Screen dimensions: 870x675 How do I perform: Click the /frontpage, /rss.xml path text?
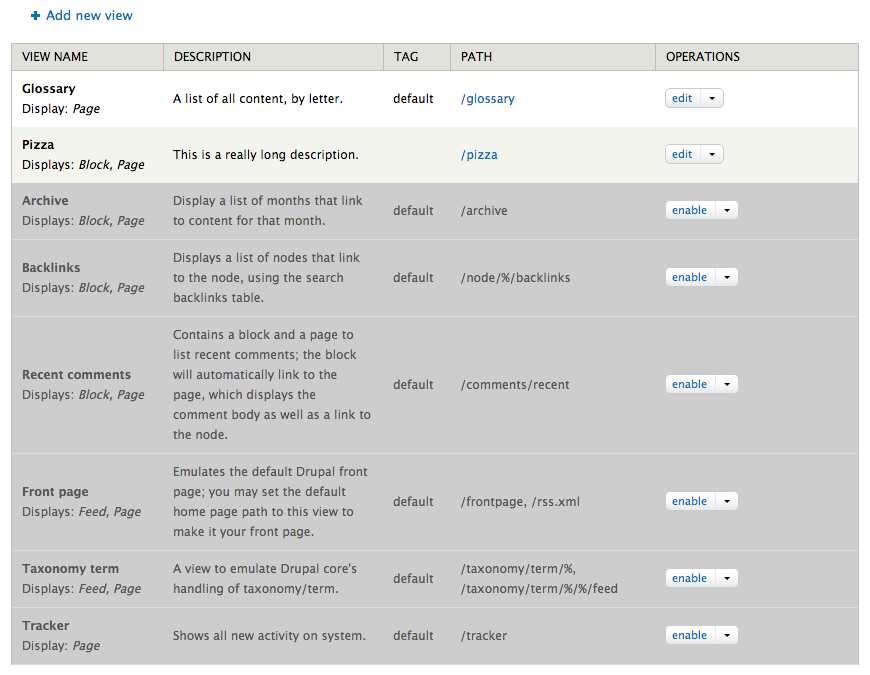coord(520,502)
